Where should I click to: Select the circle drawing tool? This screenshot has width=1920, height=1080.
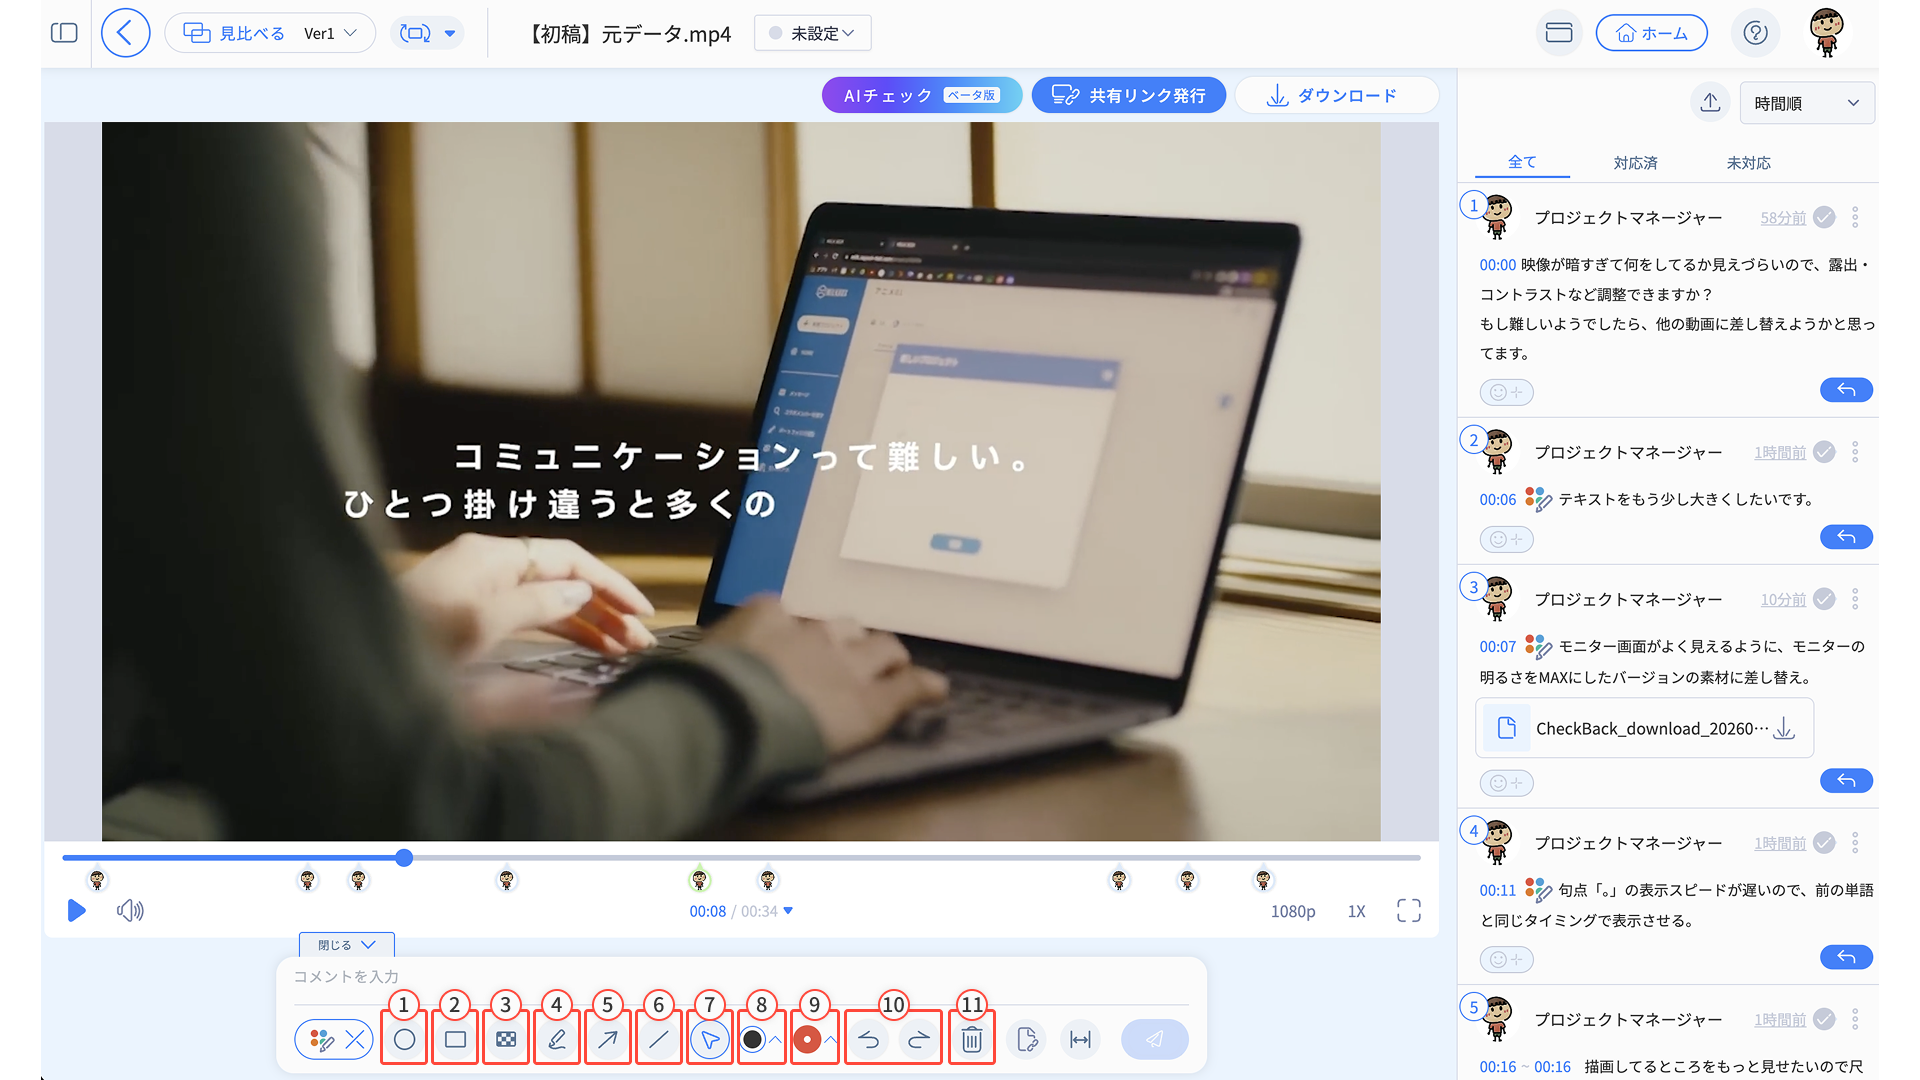click(x=404, y=1040)
